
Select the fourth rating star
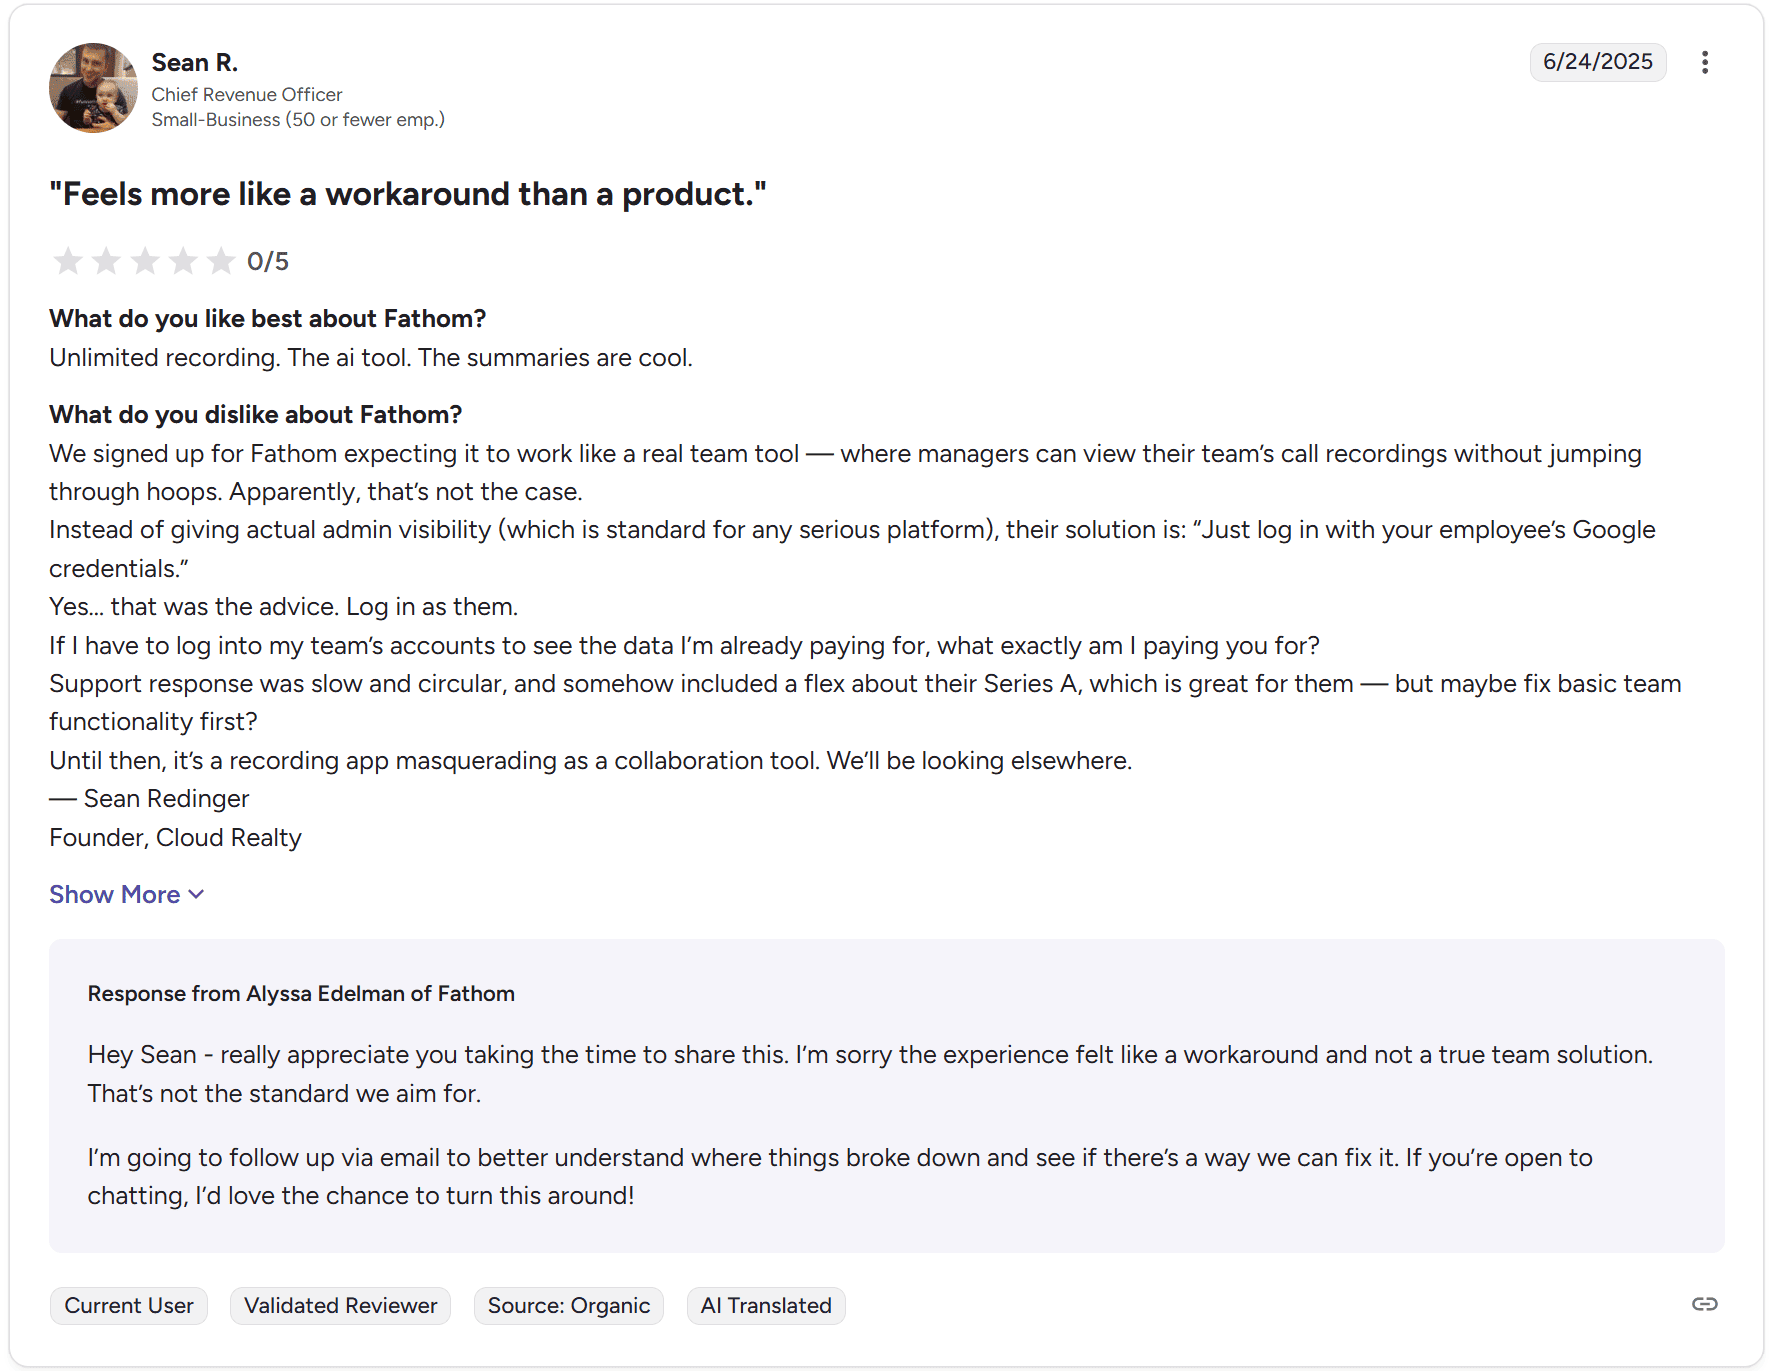coord(183,261)
